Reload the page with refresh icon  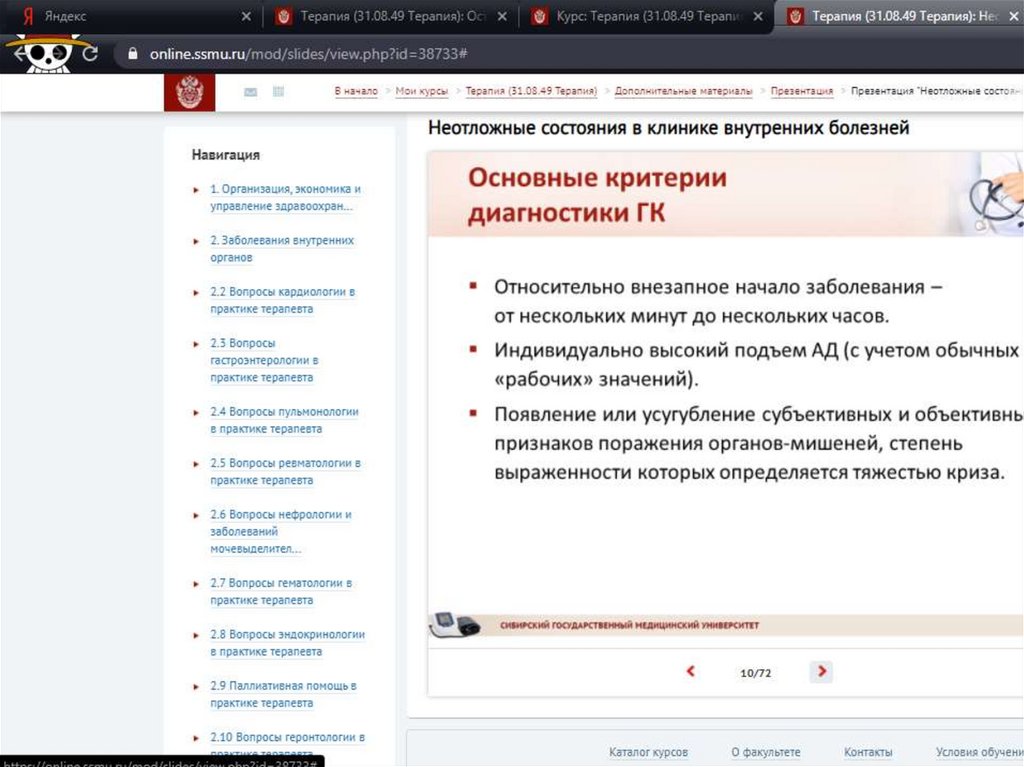(x=90, y=54)
